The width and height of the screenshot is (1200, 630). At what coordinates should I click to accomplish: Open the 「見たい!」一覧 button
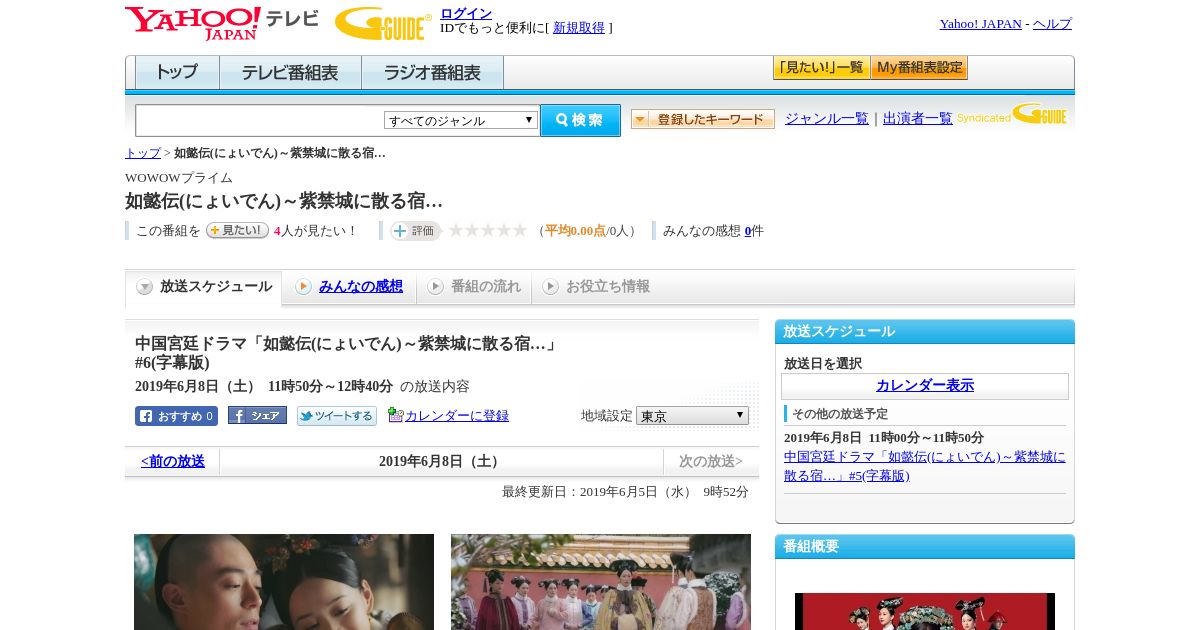click(x=821, y=68)
